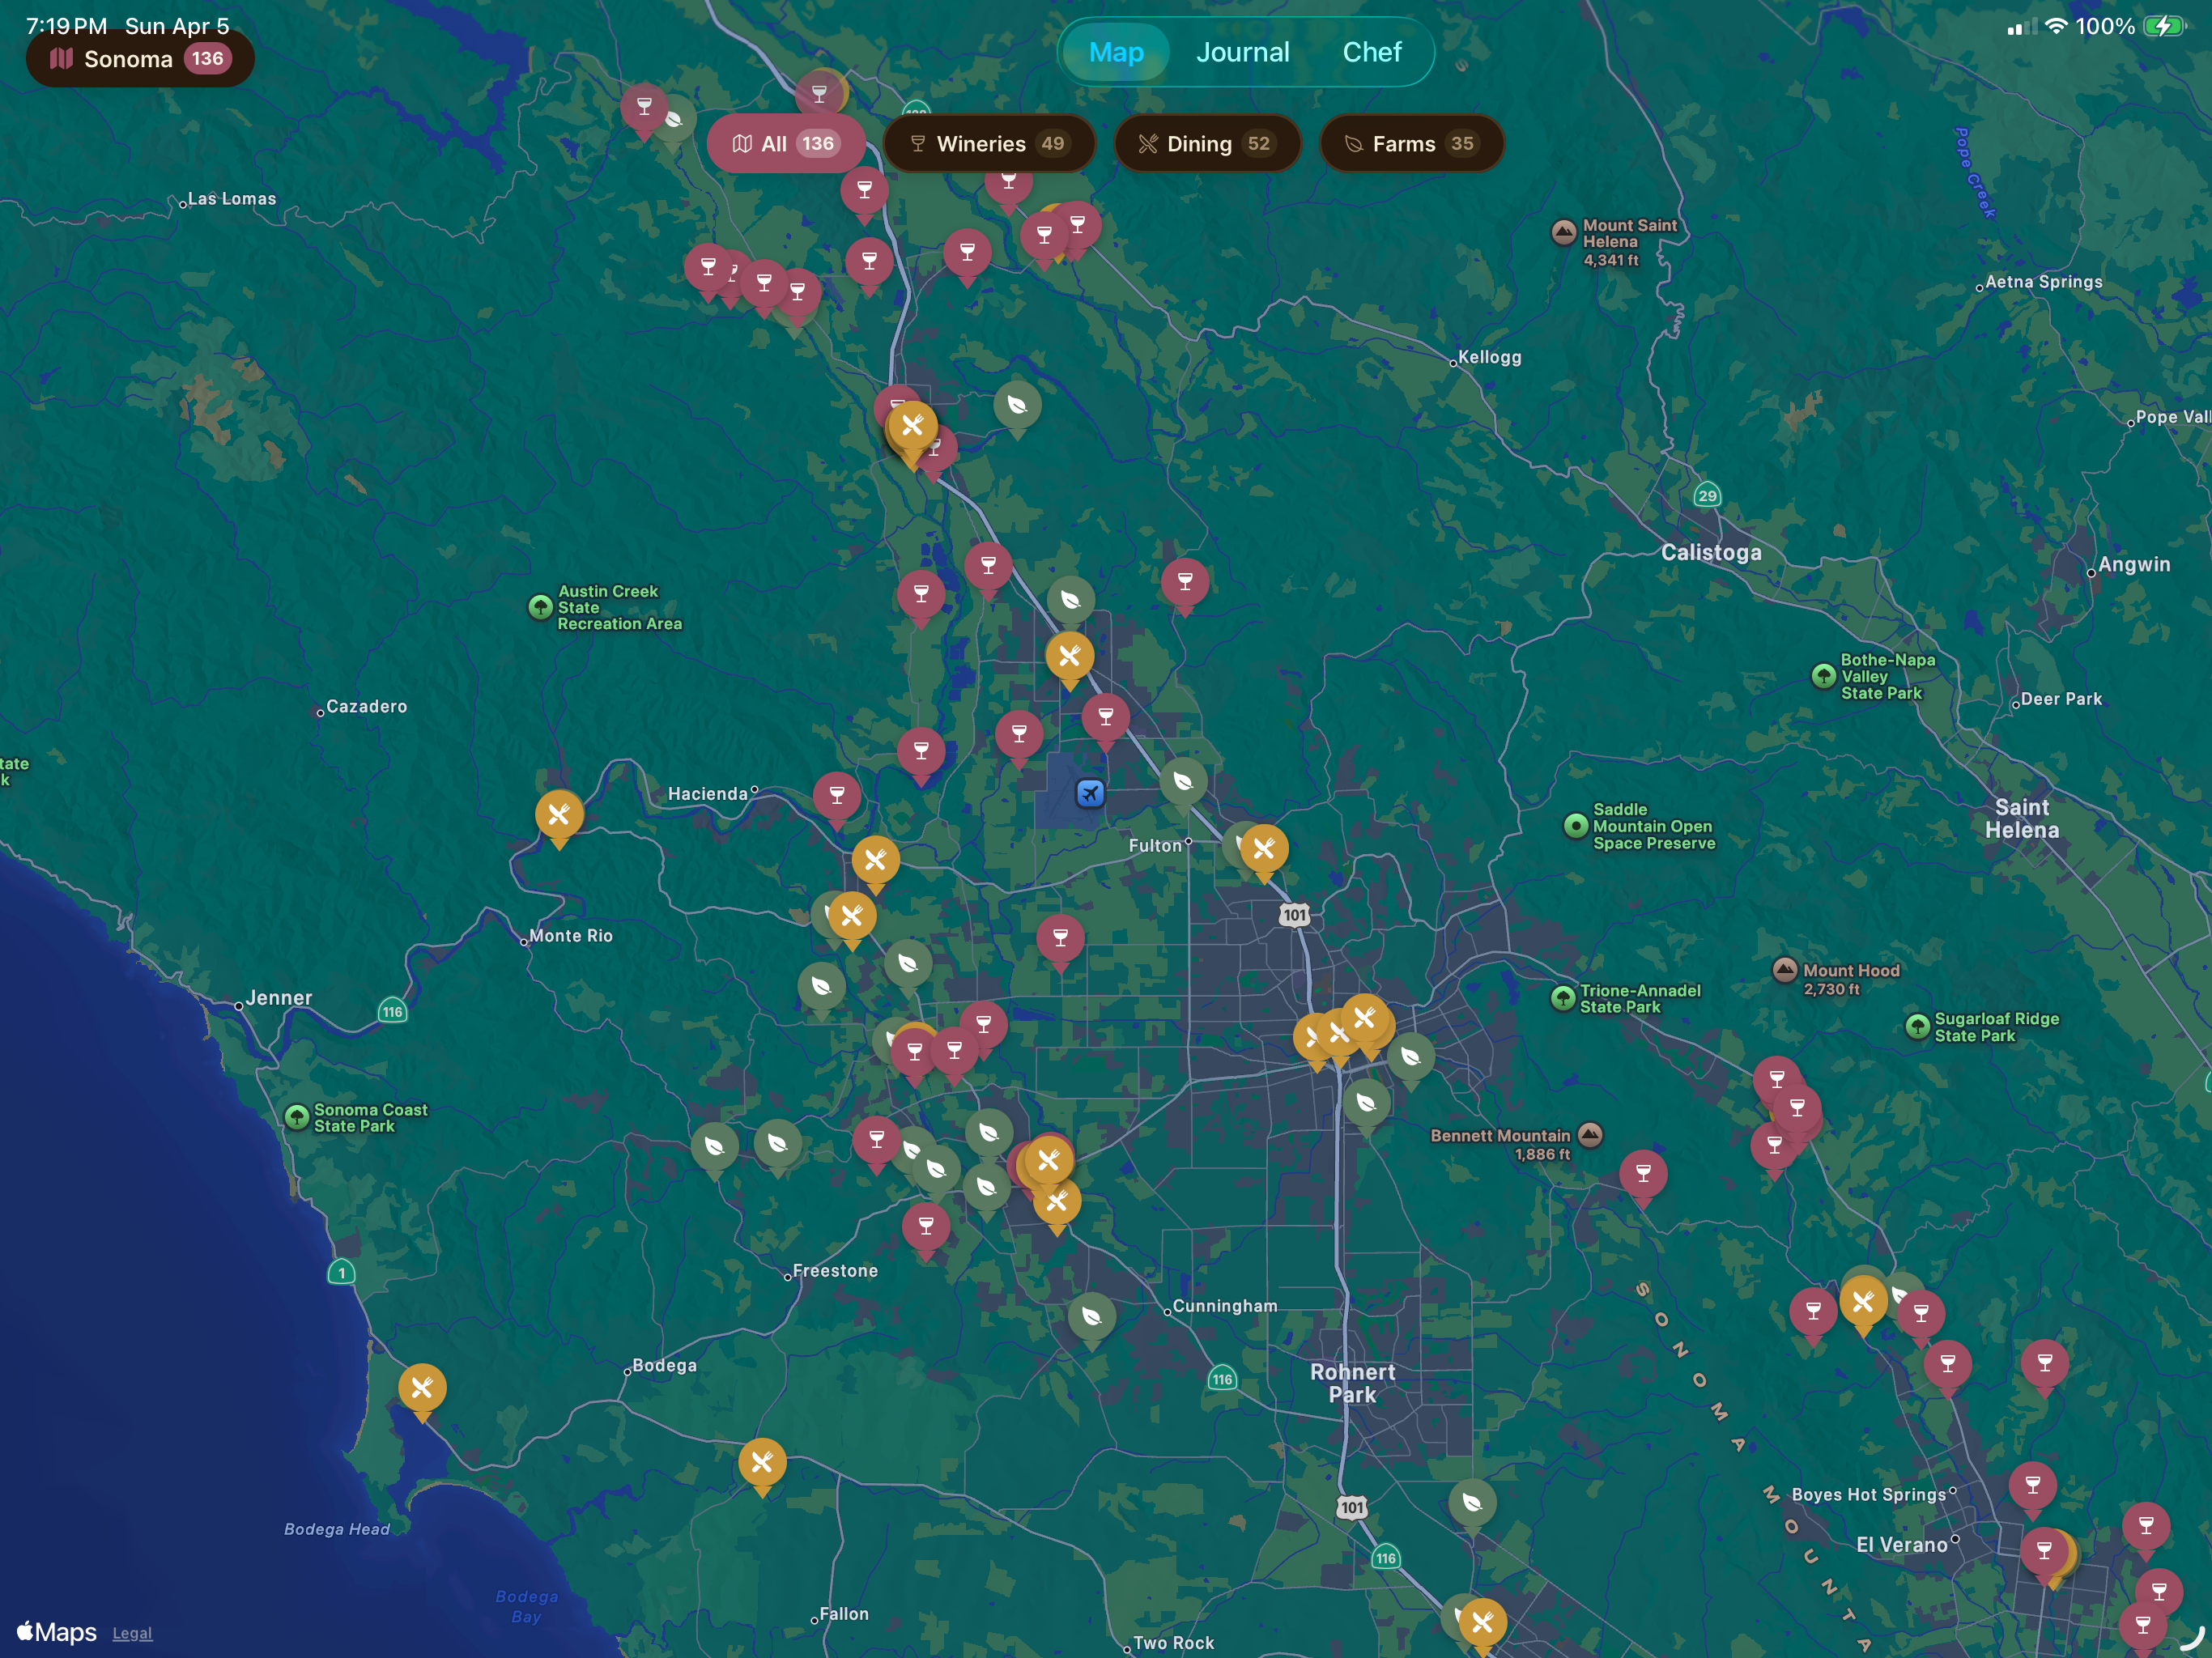Image resolution: width=2212 pixels, height=1658 pixels.
Task: Tap the airport marker near Fulton
Action: [1090, 794]
